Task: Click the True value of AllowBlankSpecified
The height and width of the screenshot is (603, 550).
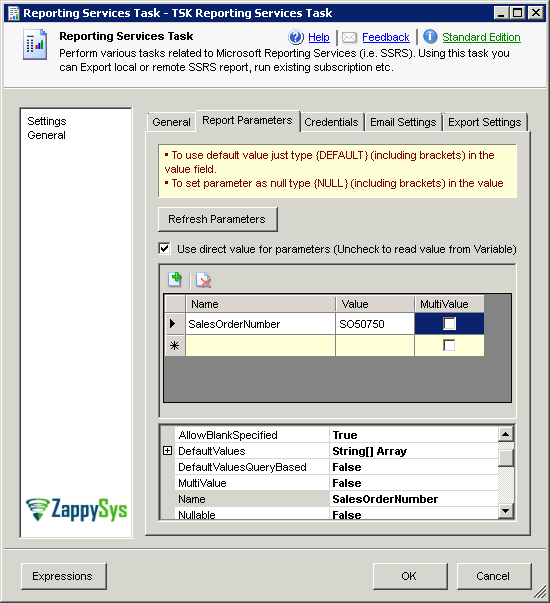Action: coord(345,435)
